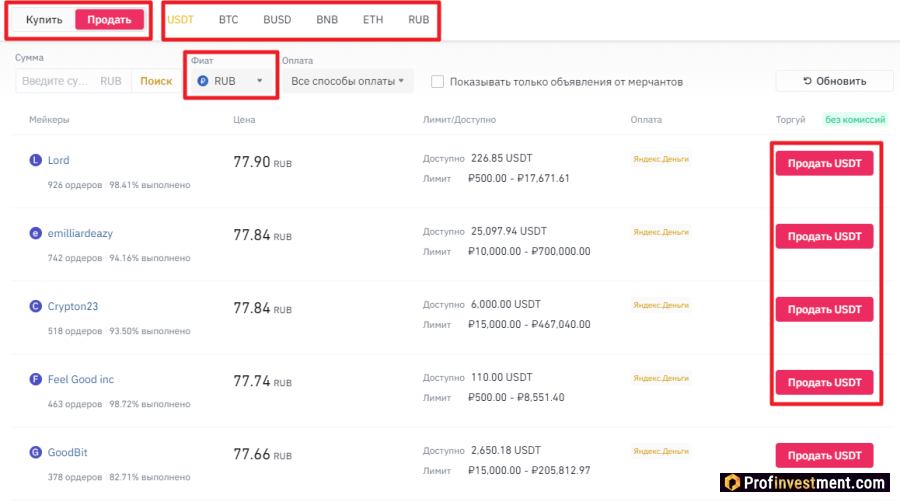Click the price 77.74 RUB
Viewport: 900px width, 502px height.
click(x=262, y=382)
